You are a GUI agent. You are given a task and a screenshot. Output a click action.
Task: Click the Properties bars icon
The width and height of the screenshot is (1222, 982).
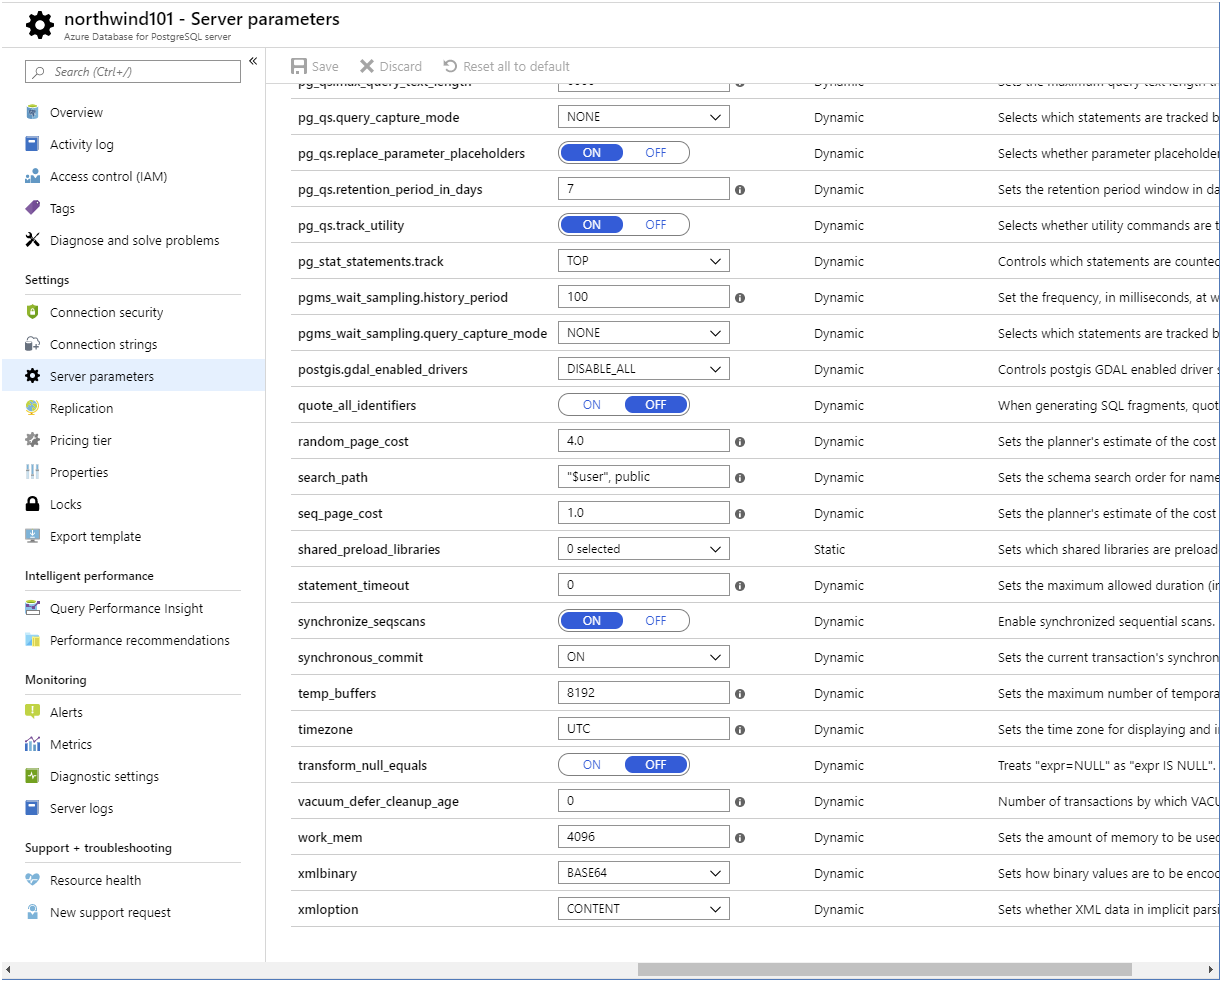(33, 472)
